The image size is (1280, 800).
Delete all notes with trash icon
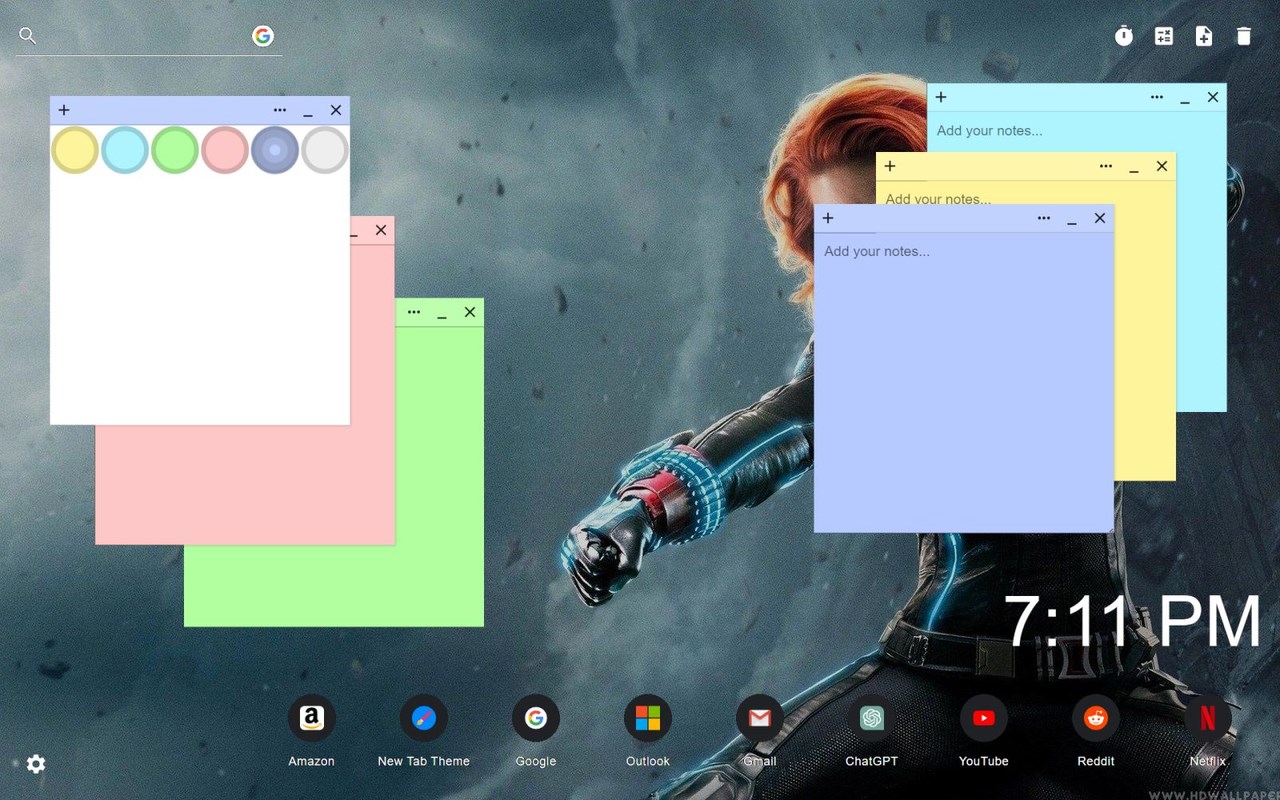(x=1244, y=36)
